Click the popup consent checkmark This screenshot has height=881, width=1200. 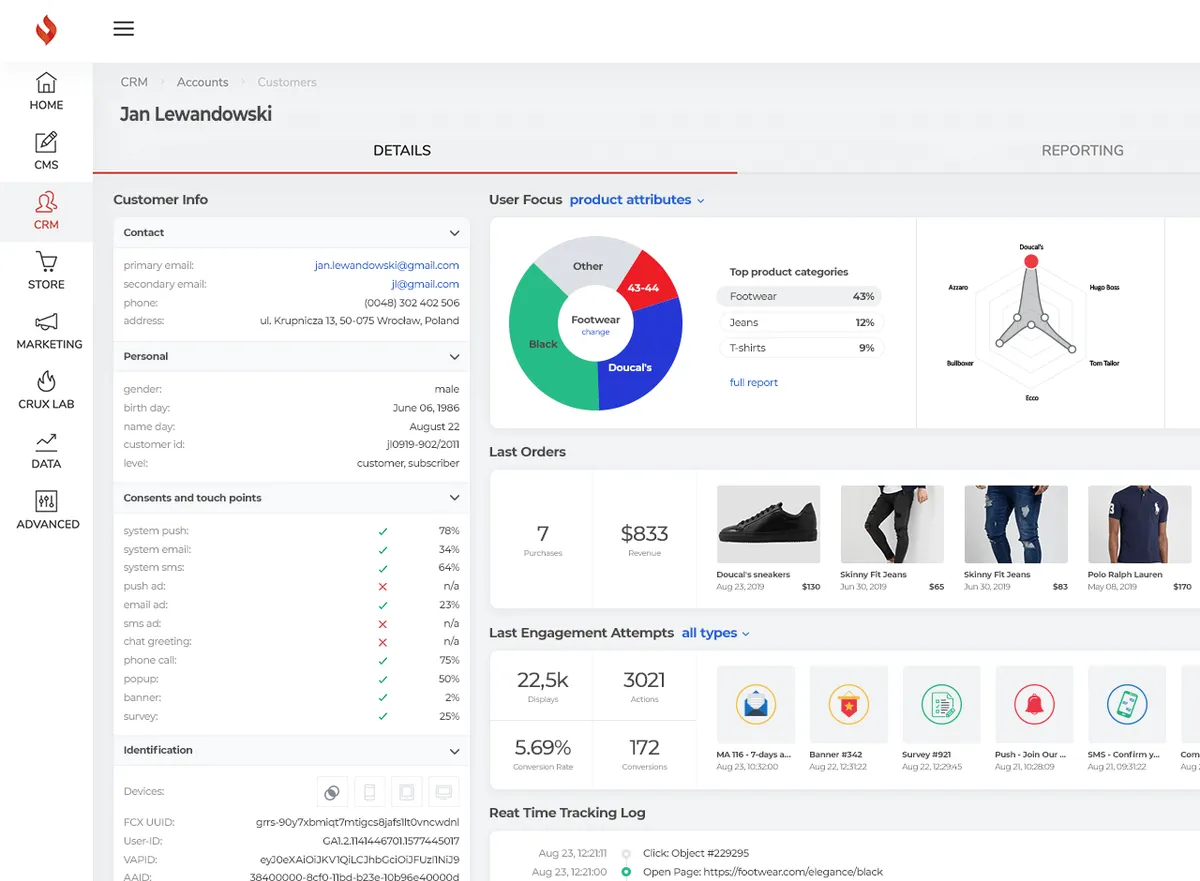(x=383, y=679)
